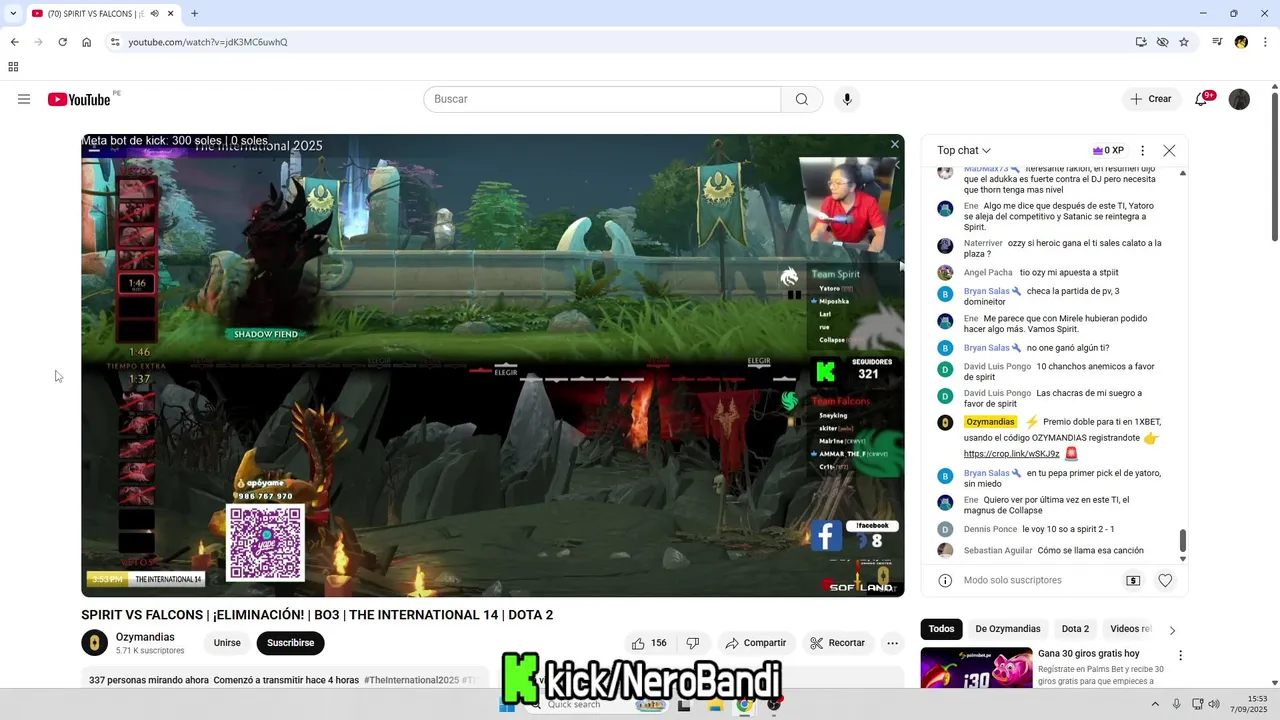Screen dimensions: 1280x720
Task: Open the Chrome apps grid shortcut
Action: point(13,67)
